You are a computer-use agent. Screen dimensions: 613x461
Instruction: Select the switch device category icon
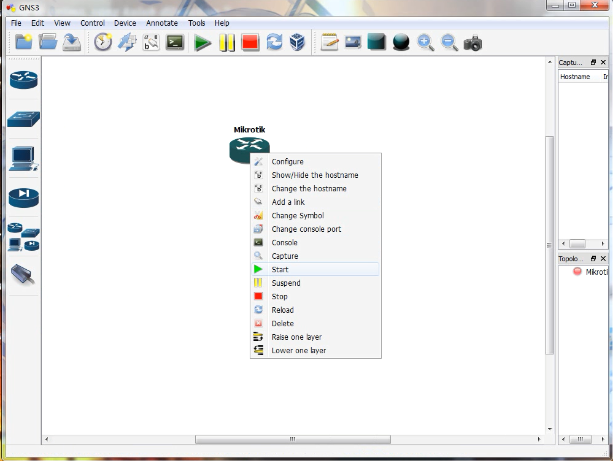click(23, 119)
